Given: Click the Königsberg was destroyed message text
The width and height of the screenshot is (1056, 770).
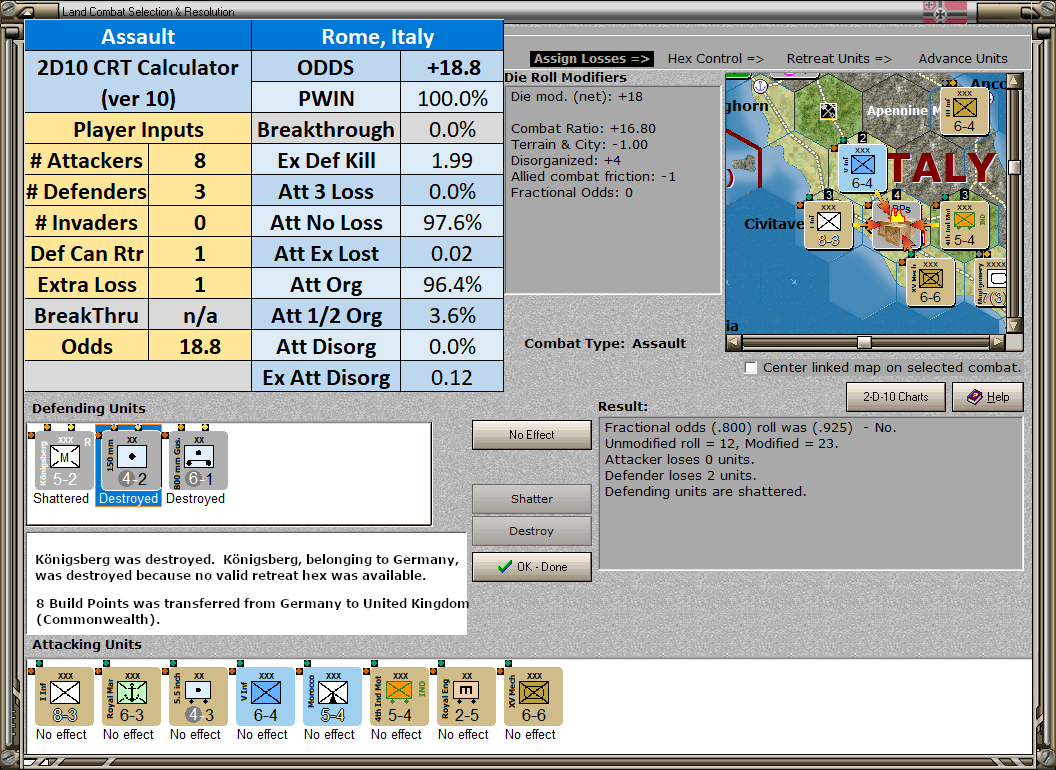Looking at the screenshot, I should (247, 567).
